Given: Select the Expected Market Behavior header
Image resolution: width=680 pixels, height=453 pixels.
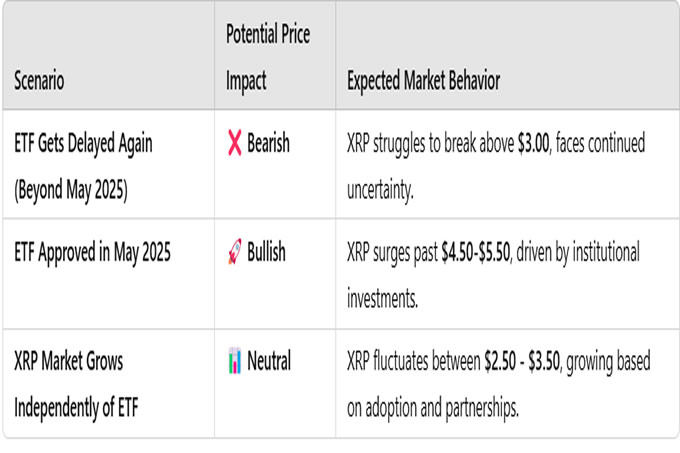Looking at the screenshot, I should tap(423, 81).
